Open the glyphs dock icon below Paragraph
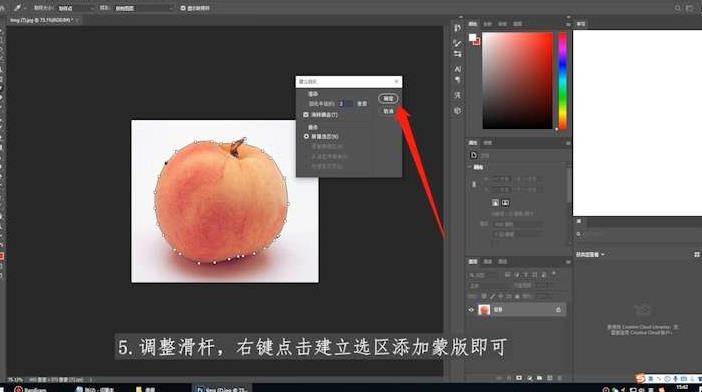Viewport: 702px width, 392px height. tap(458, 95)
